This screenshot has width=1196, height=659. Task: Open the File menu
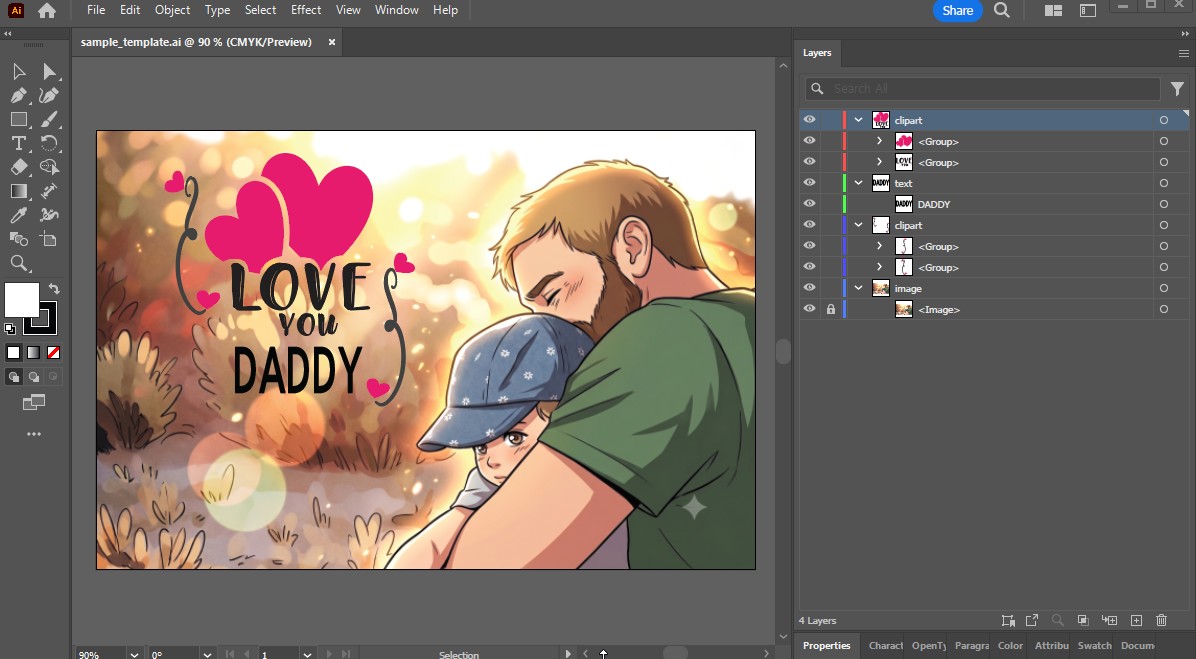[x=96, y=10]
